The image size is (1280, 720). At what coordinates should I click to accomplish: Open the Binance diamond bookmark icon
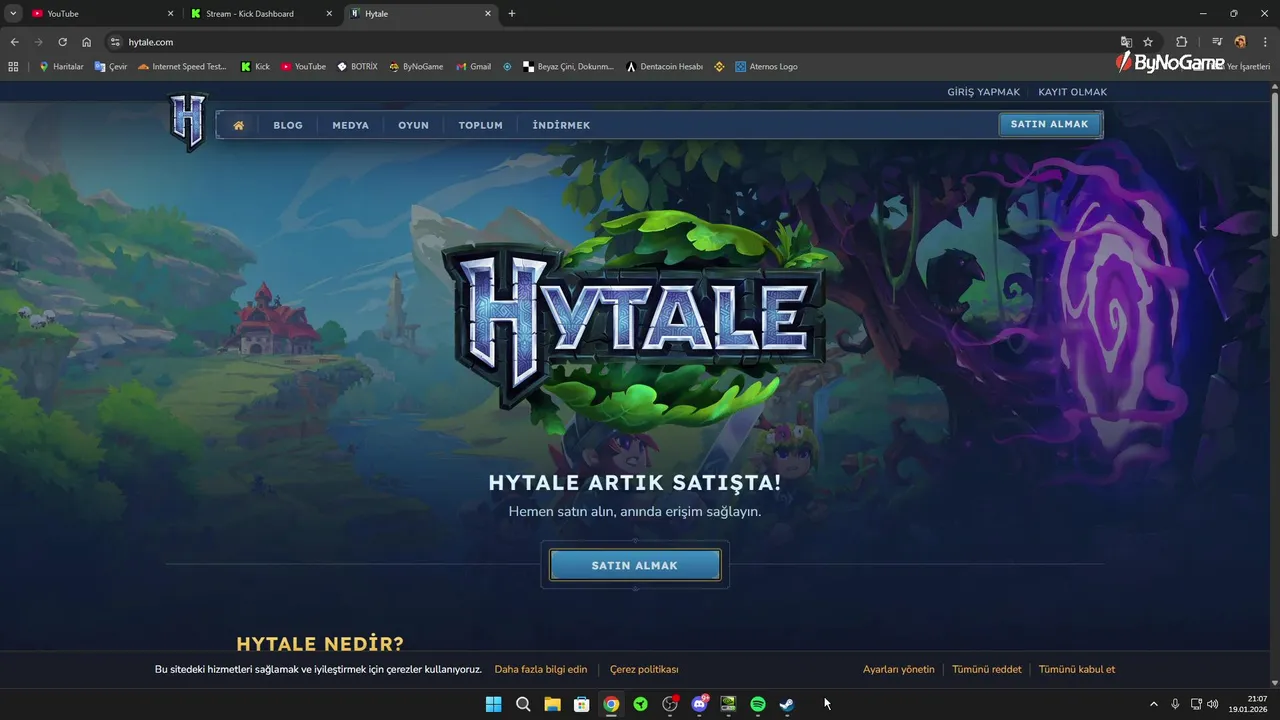point(718,67)
